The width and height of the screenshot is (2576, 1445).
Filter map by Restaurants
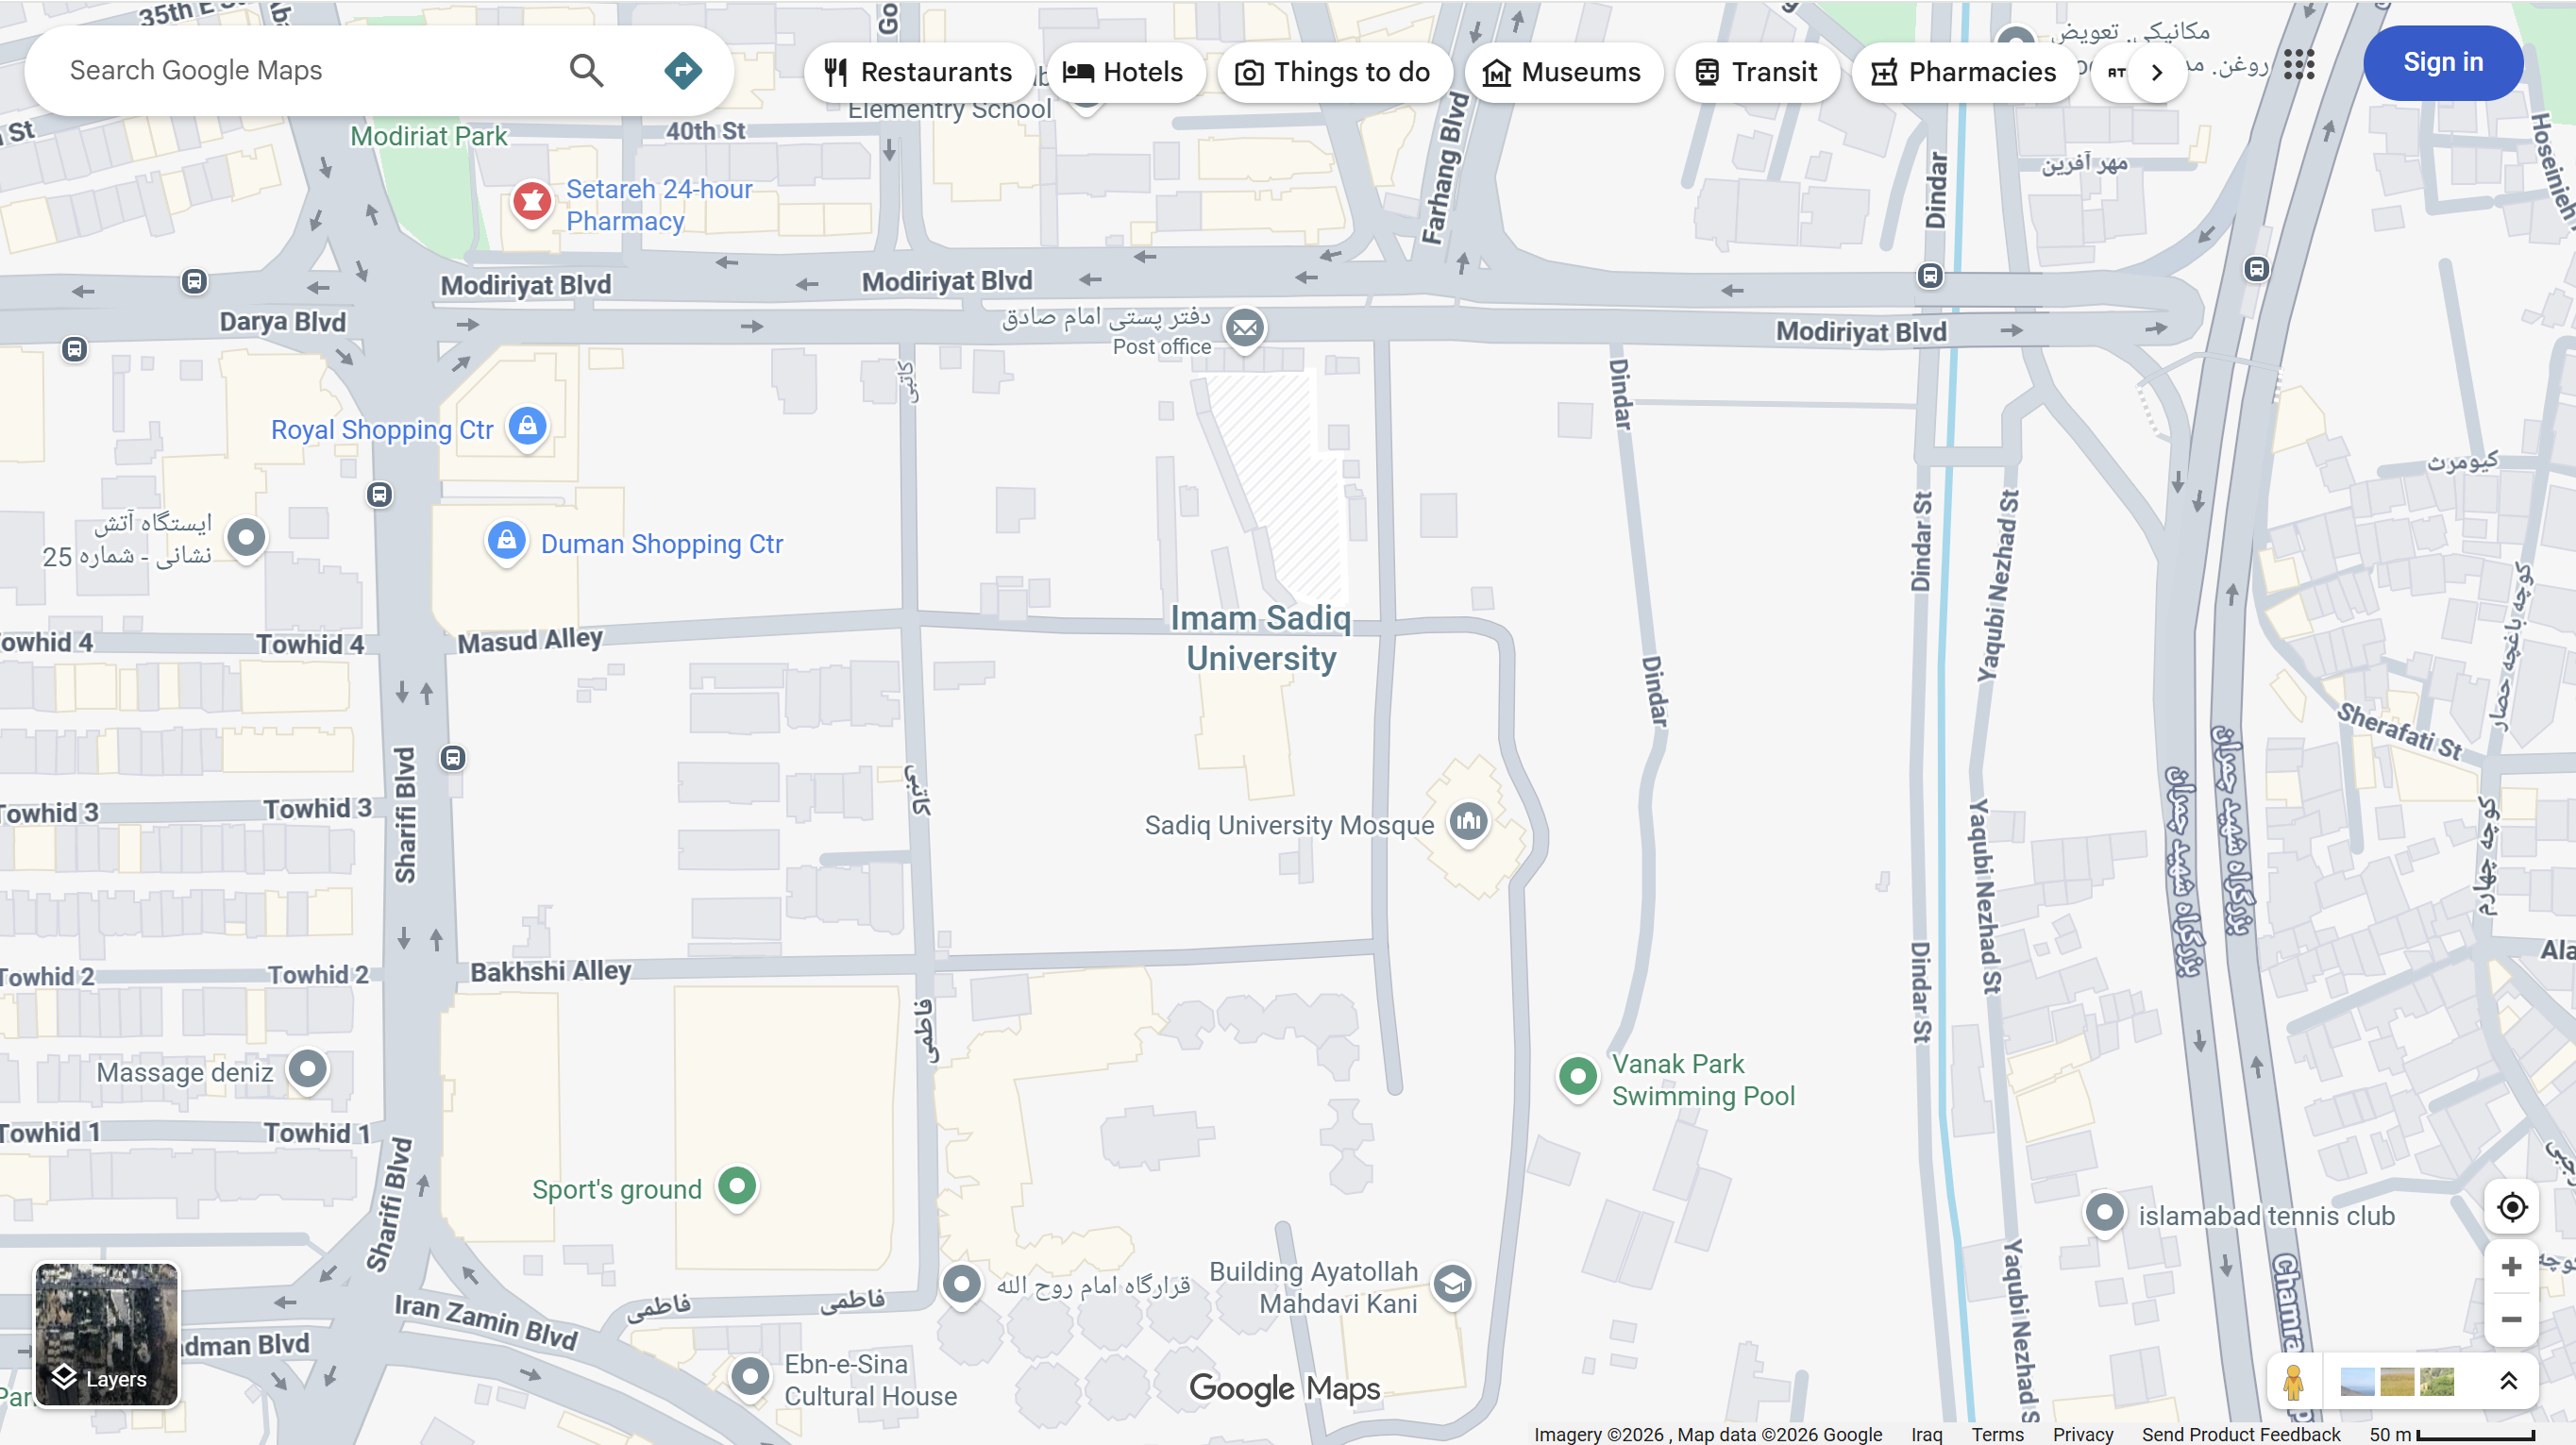click(x=919, y=72)
